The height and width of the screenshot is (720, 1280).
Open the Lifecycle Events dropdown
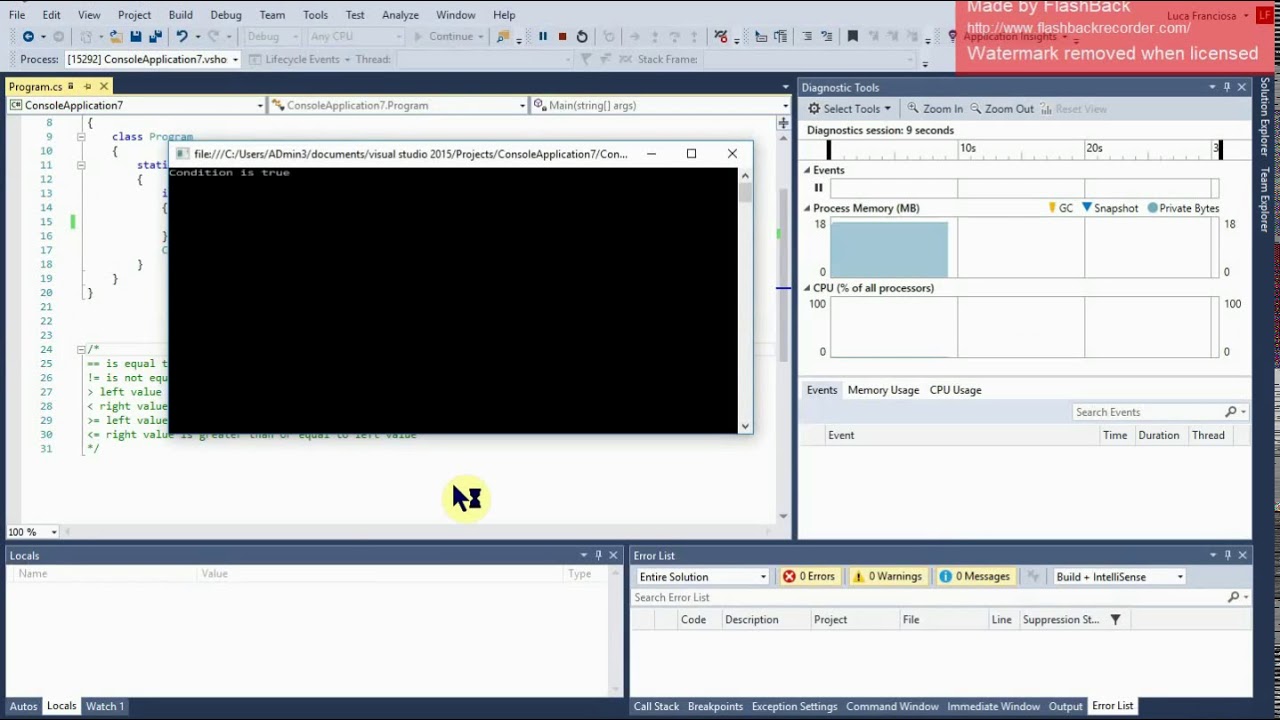(x=347, y=59)
